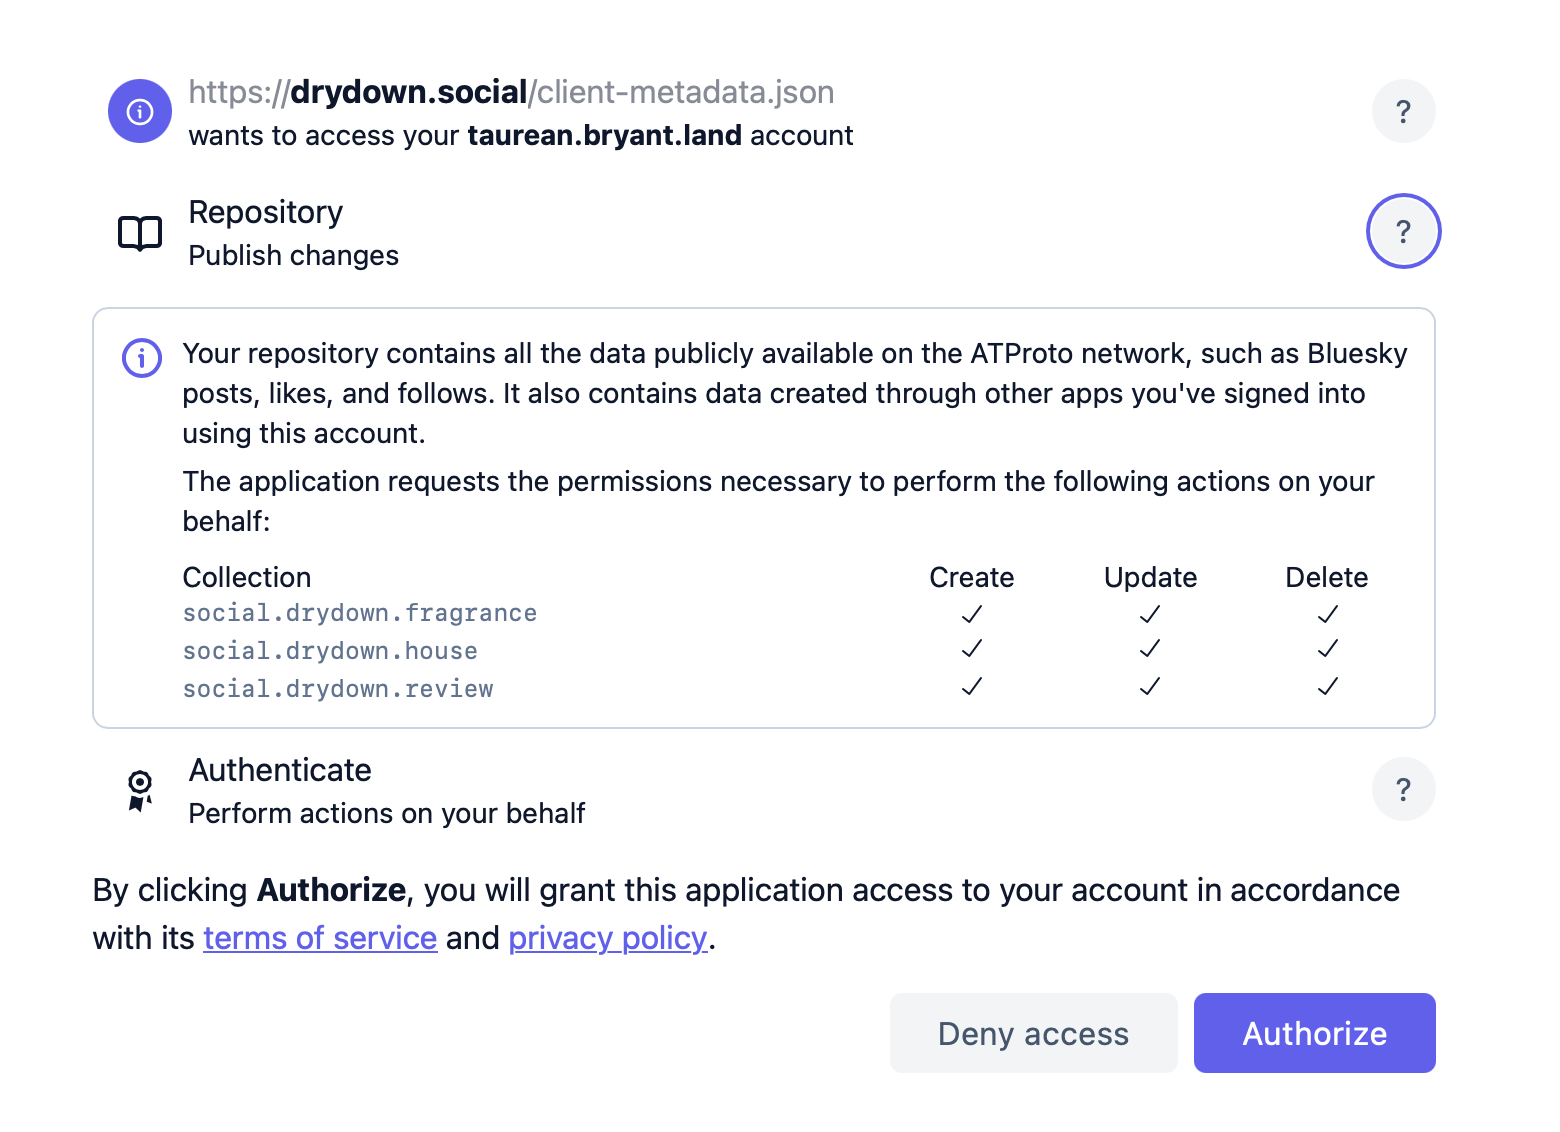Collapse Repository details via its question mark button
The image size is (1560, 1132).
point(1403,231)
